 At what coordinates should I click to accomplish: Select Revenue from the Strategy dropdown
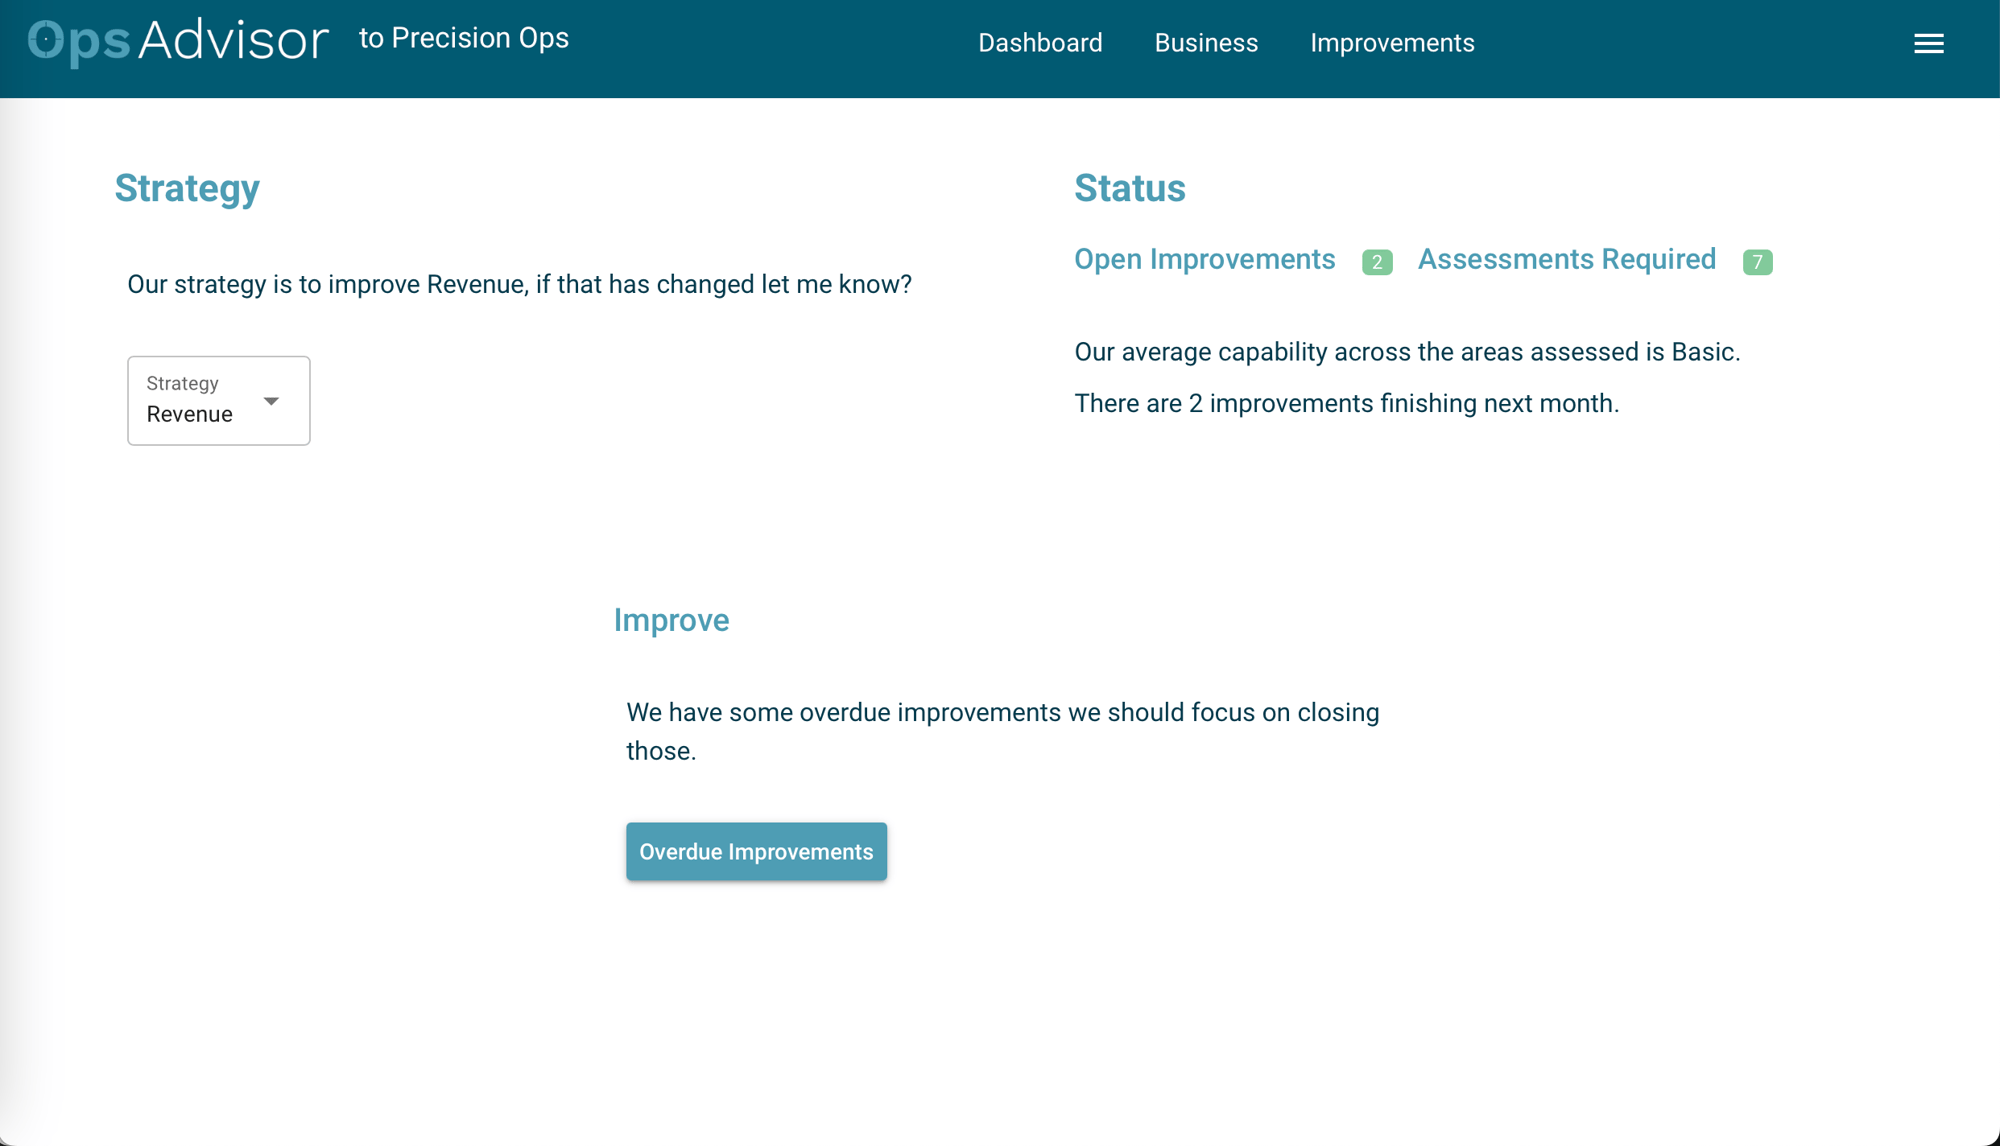coord(218,400)
